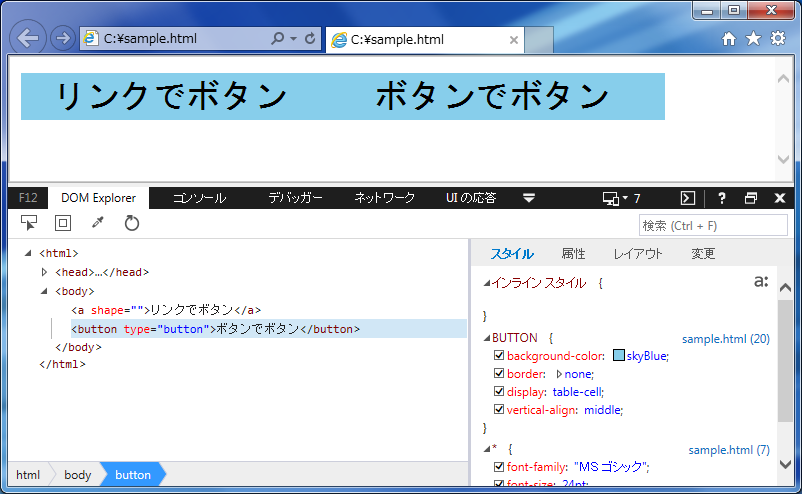Screen dimensions: 802x494
Task: Unpin the developer tools window
Action: [x=750, y=198]
